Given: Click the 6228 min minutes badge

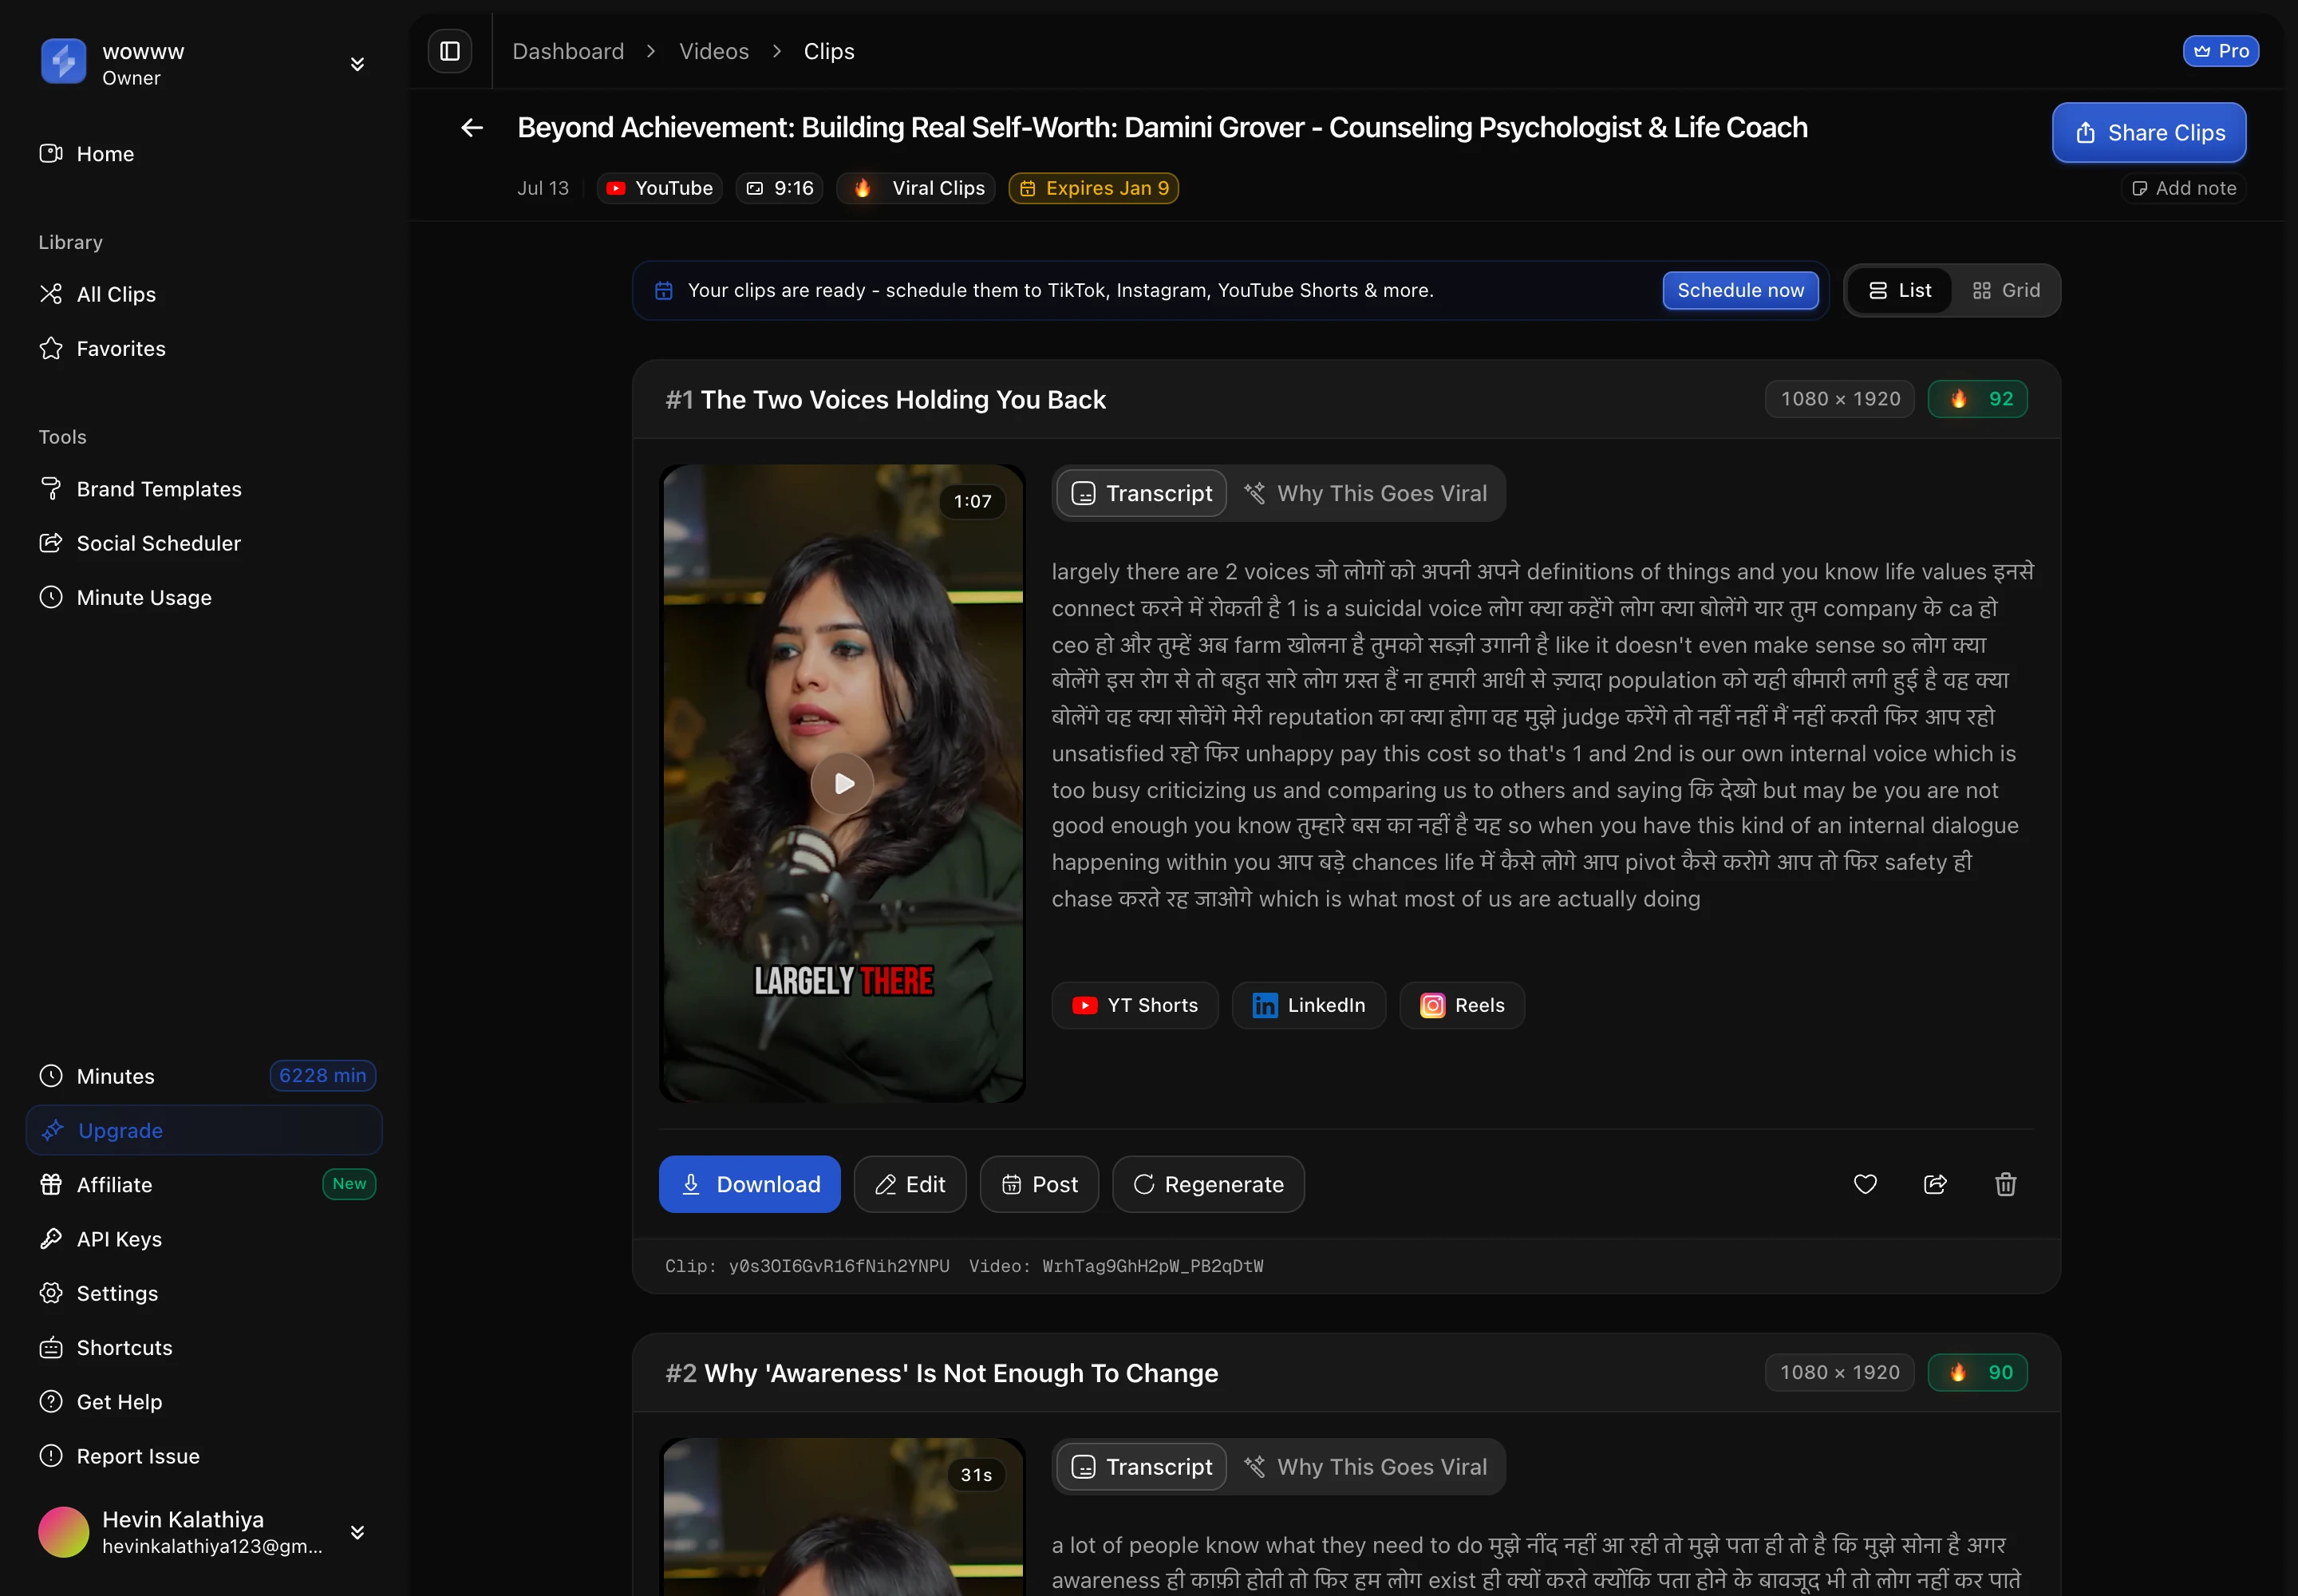Looking at the screenshot, I should tap(322, 1075).
